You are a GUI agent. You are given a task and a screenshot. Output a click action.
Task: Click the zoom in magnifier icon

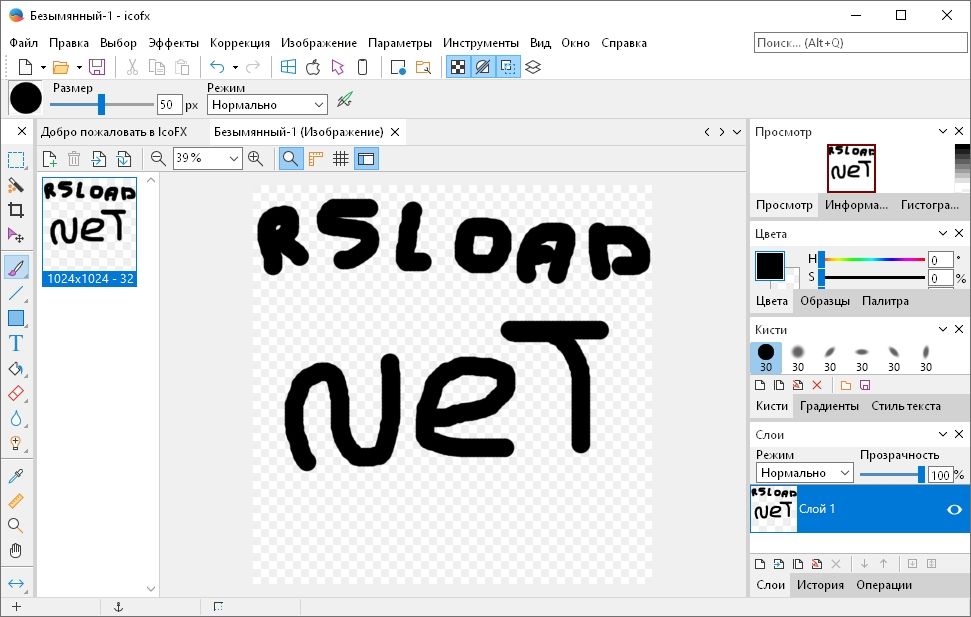[255, 159]
